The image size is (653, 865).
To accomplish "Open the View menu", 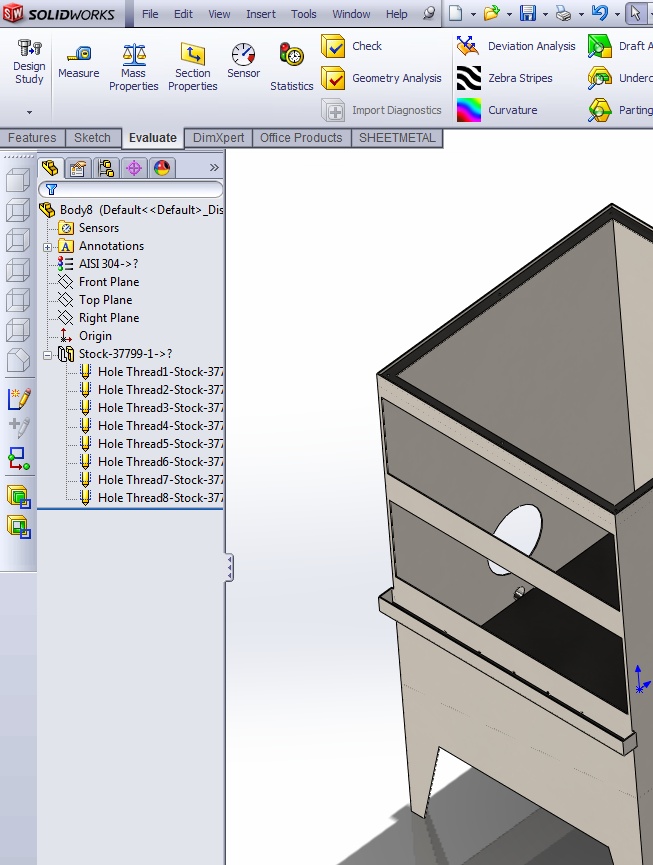I will (219, 14).
